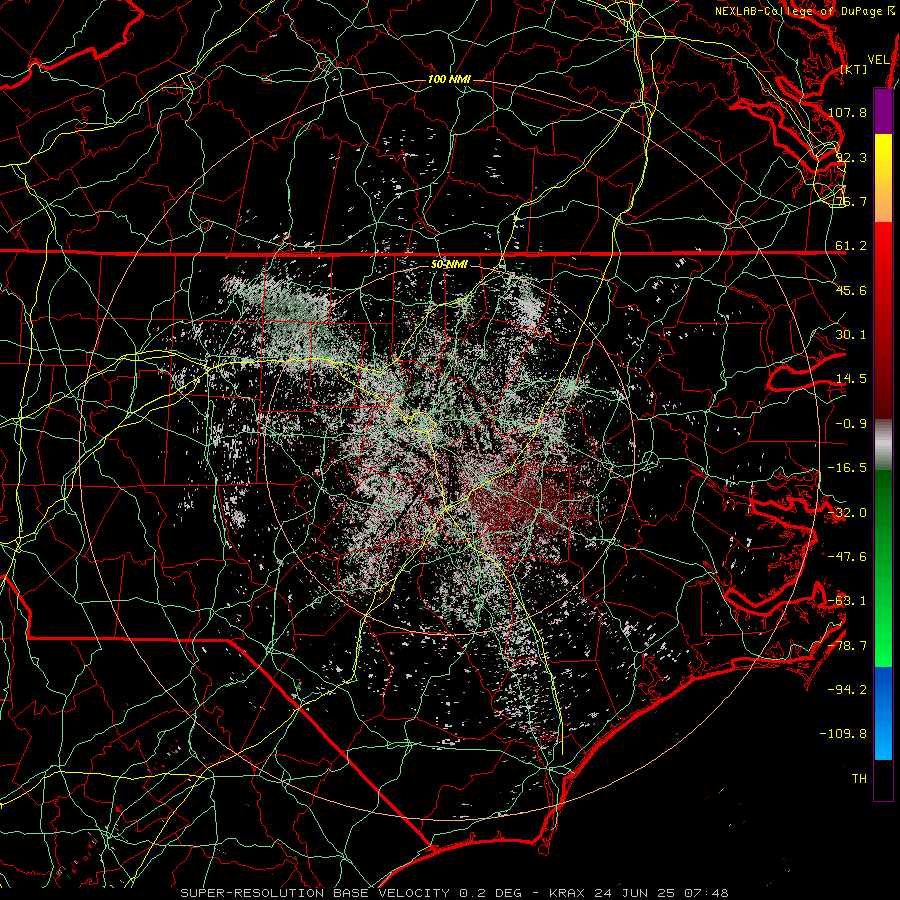
Task: Select the -109.8 value on velocity scale
Action: click(843, 734)
